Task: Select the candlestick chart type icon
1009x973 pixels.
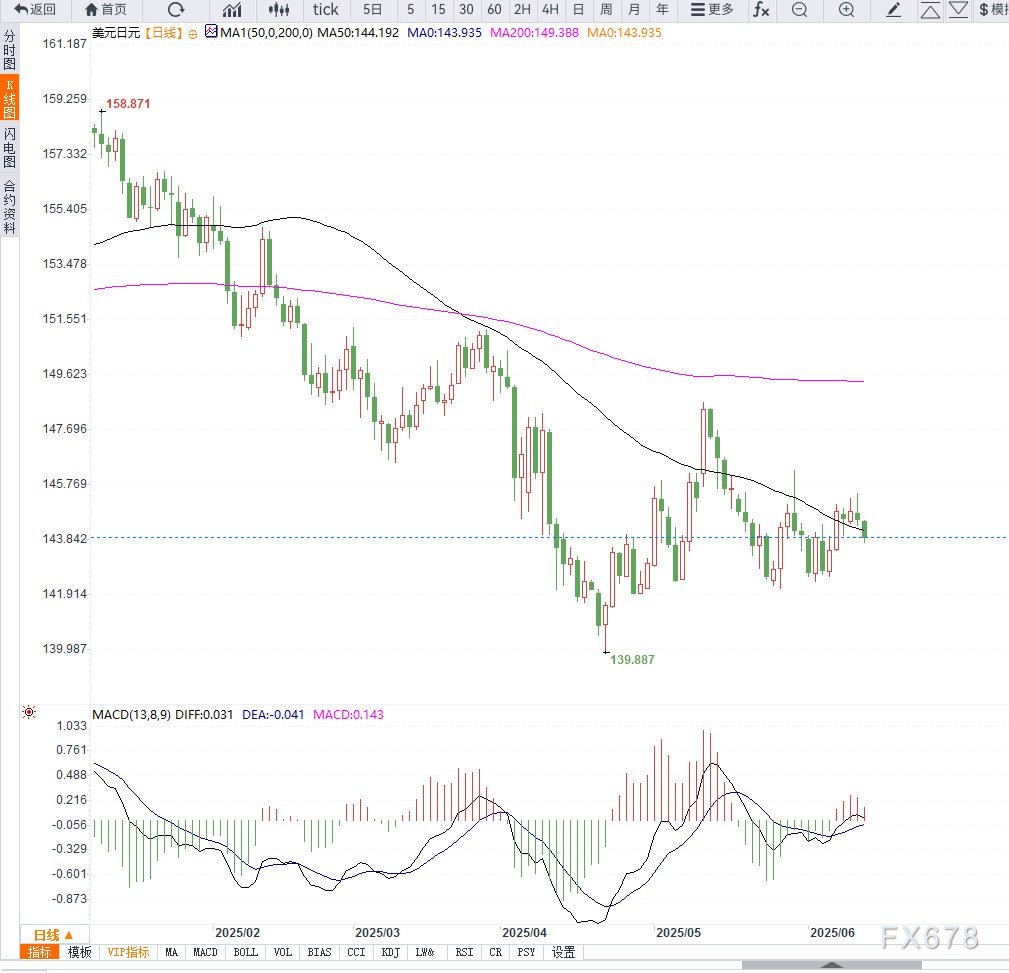Action: (280, 10)
